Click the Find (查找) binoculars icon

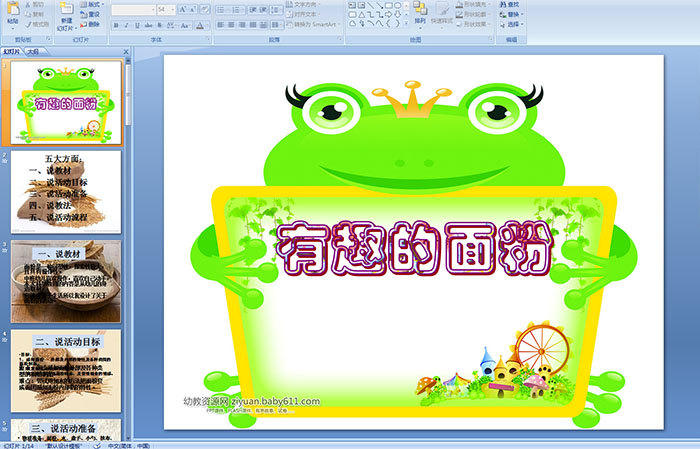503,4
